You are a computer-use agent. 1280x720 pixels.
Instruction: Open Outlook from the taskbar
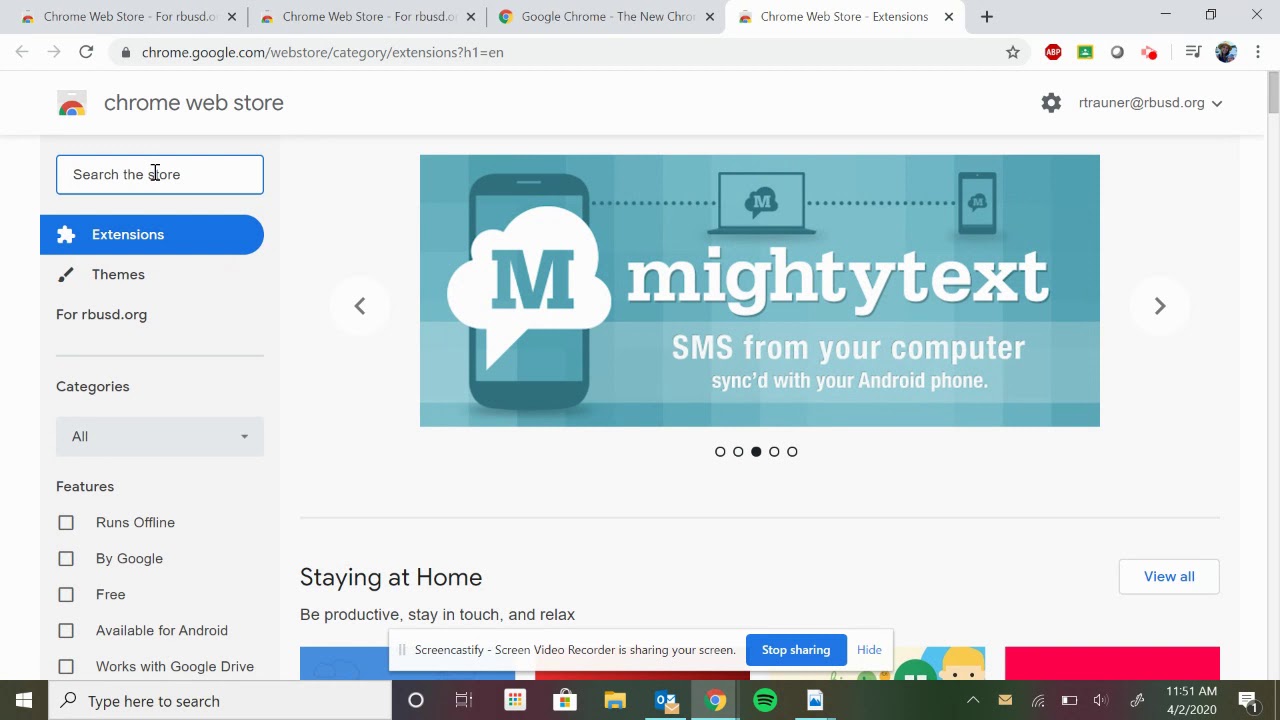(x=666, y=700)
